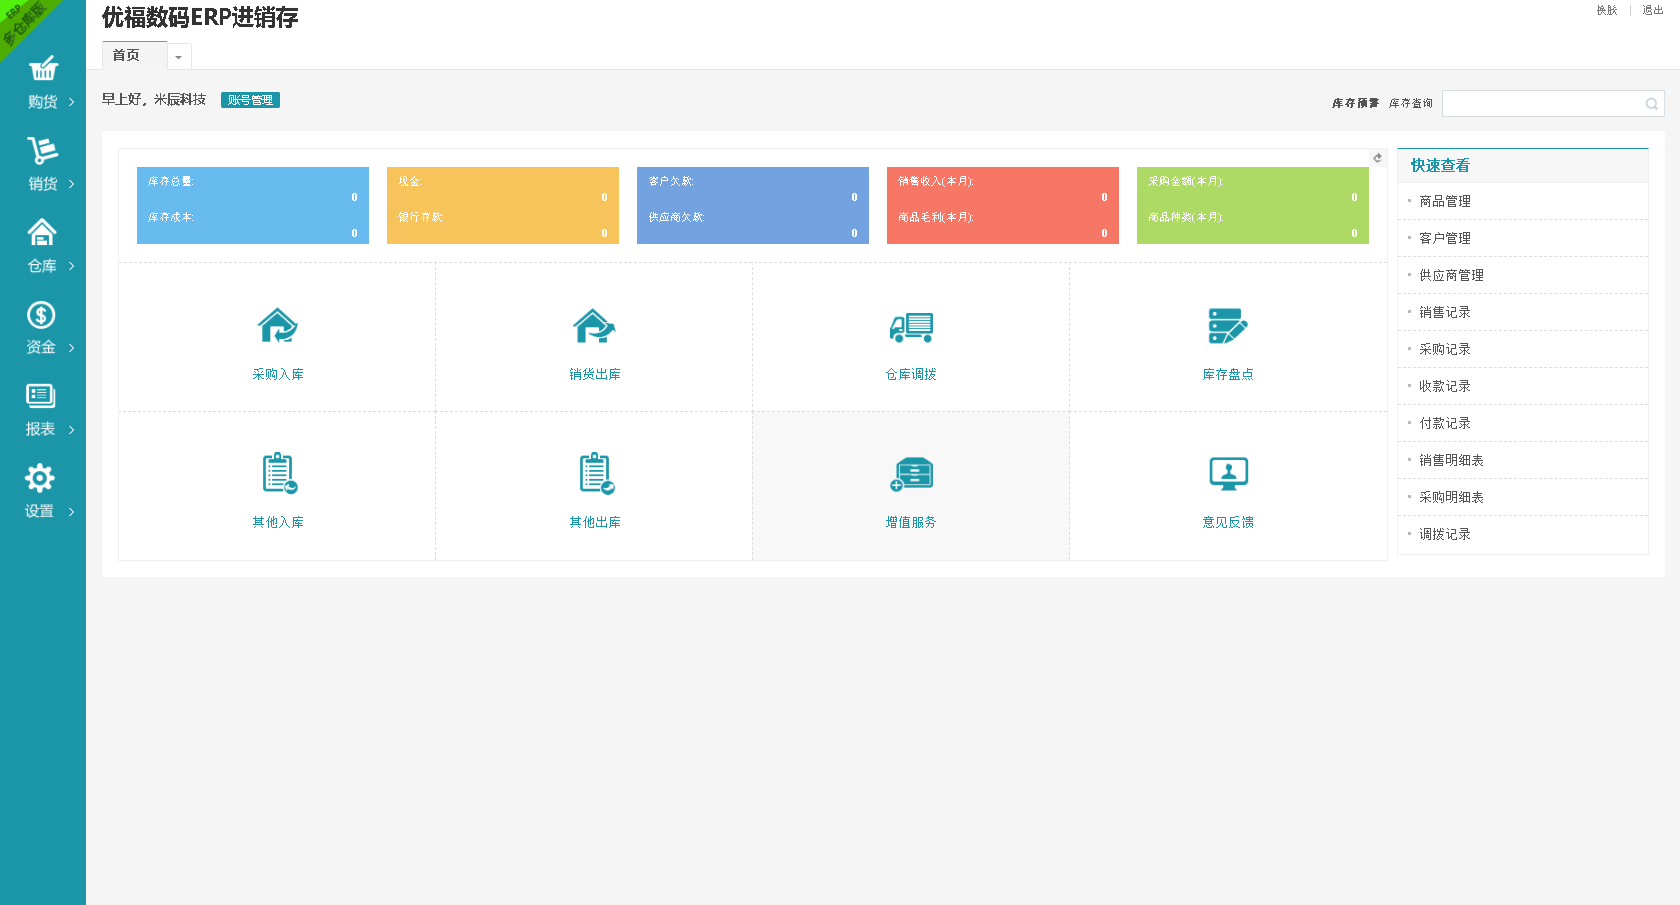The width and height of the screenshot is (1680, 905).
Task: Click the 退出 logout link
Action: pyautogui.click(x=1653, y=10)
